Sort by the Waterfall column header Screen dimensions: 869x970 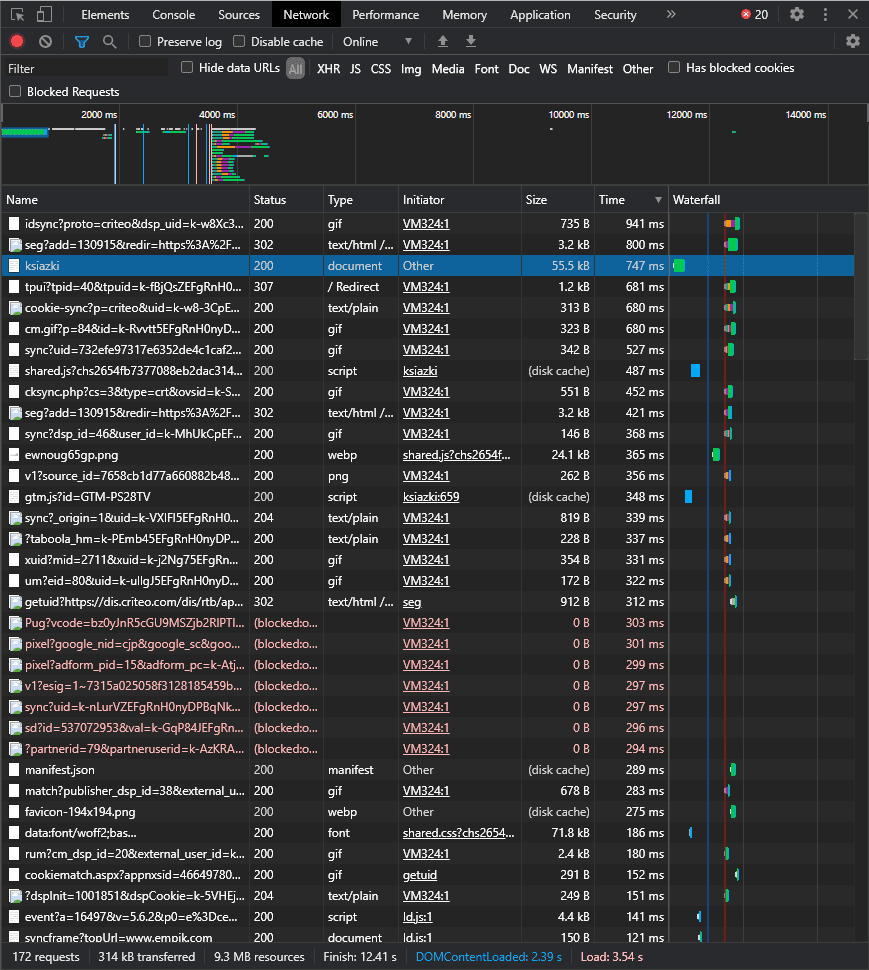click(768, 200)
